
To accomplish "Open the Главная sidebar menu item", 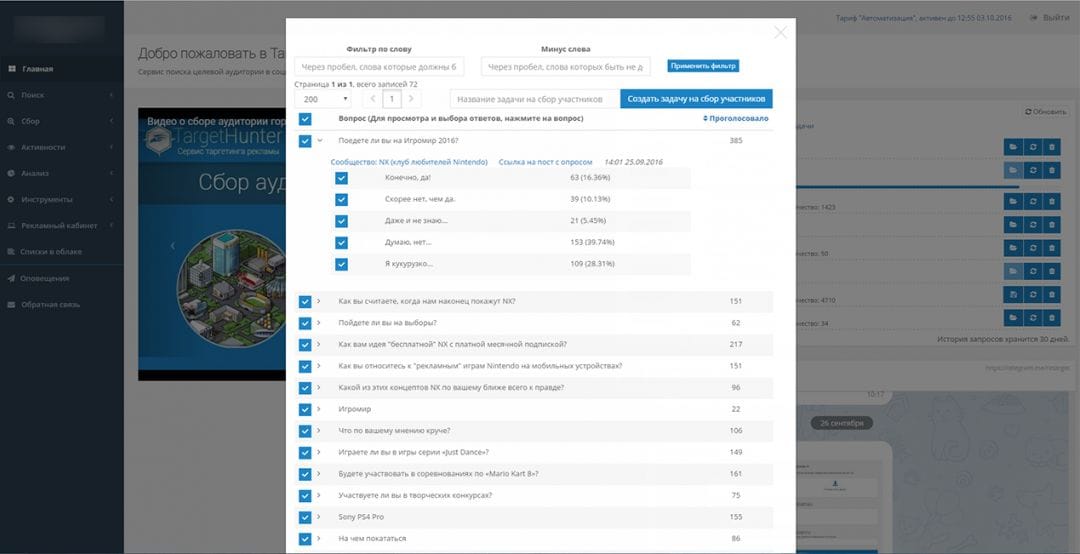I will click(61, 69).
